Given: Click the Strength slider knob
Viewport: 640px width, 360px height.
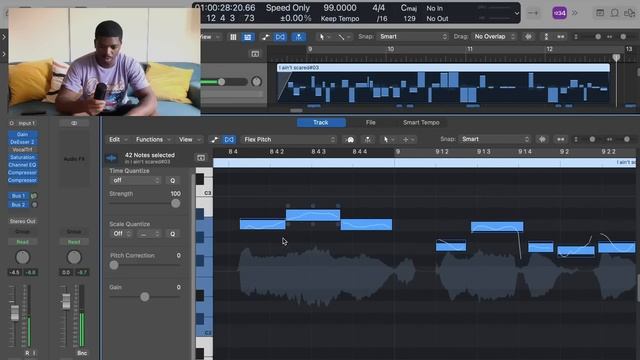Looking at the screenshot, I should tap(176, 203).
